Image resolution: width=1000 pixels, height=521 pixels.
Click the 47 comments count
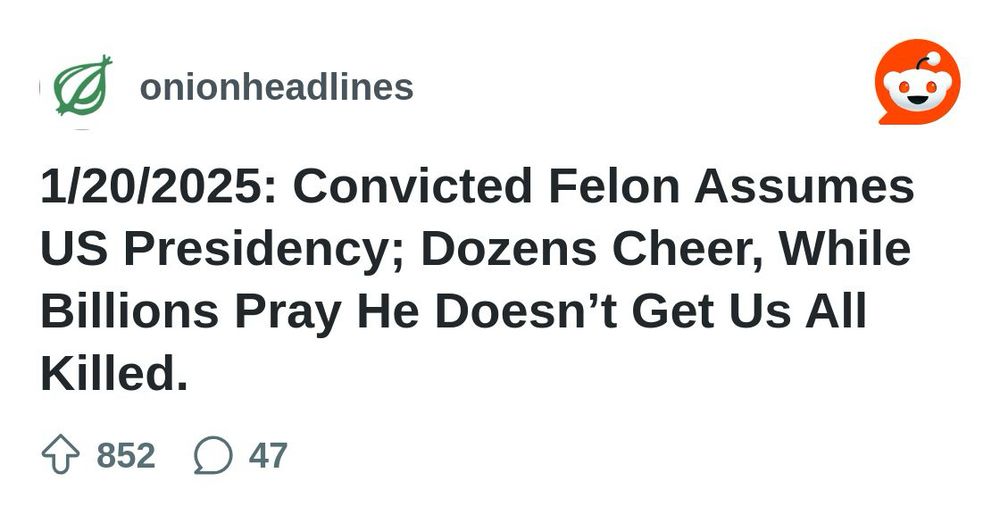[268, 457]
